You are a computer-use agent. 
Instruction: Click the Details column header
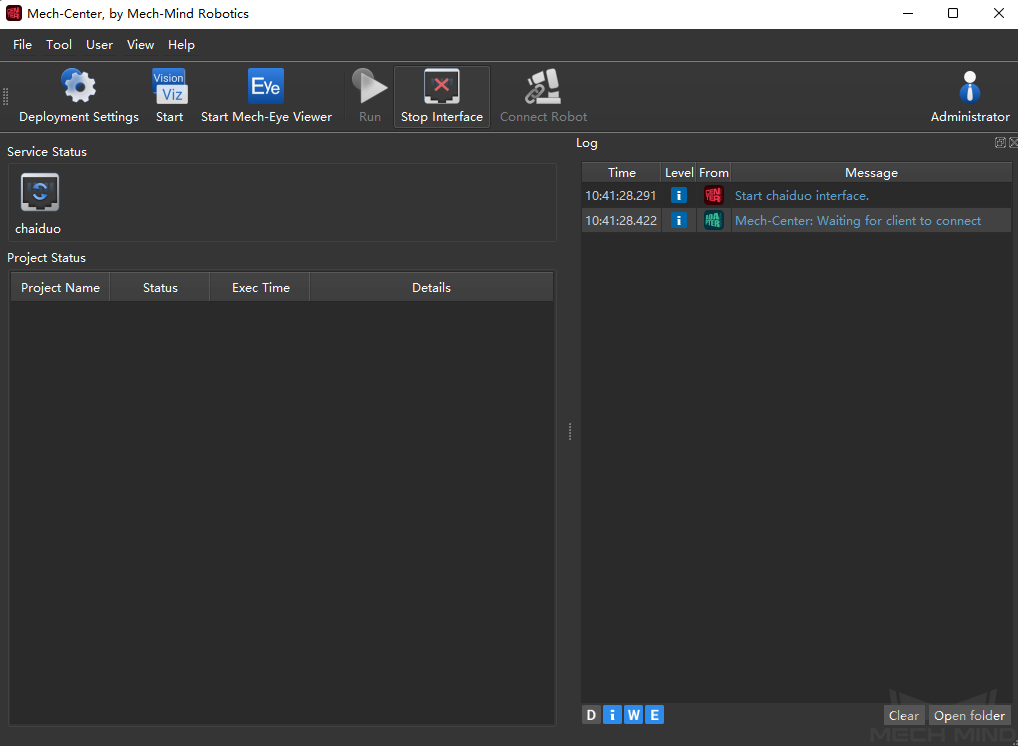tap(431, 288)
